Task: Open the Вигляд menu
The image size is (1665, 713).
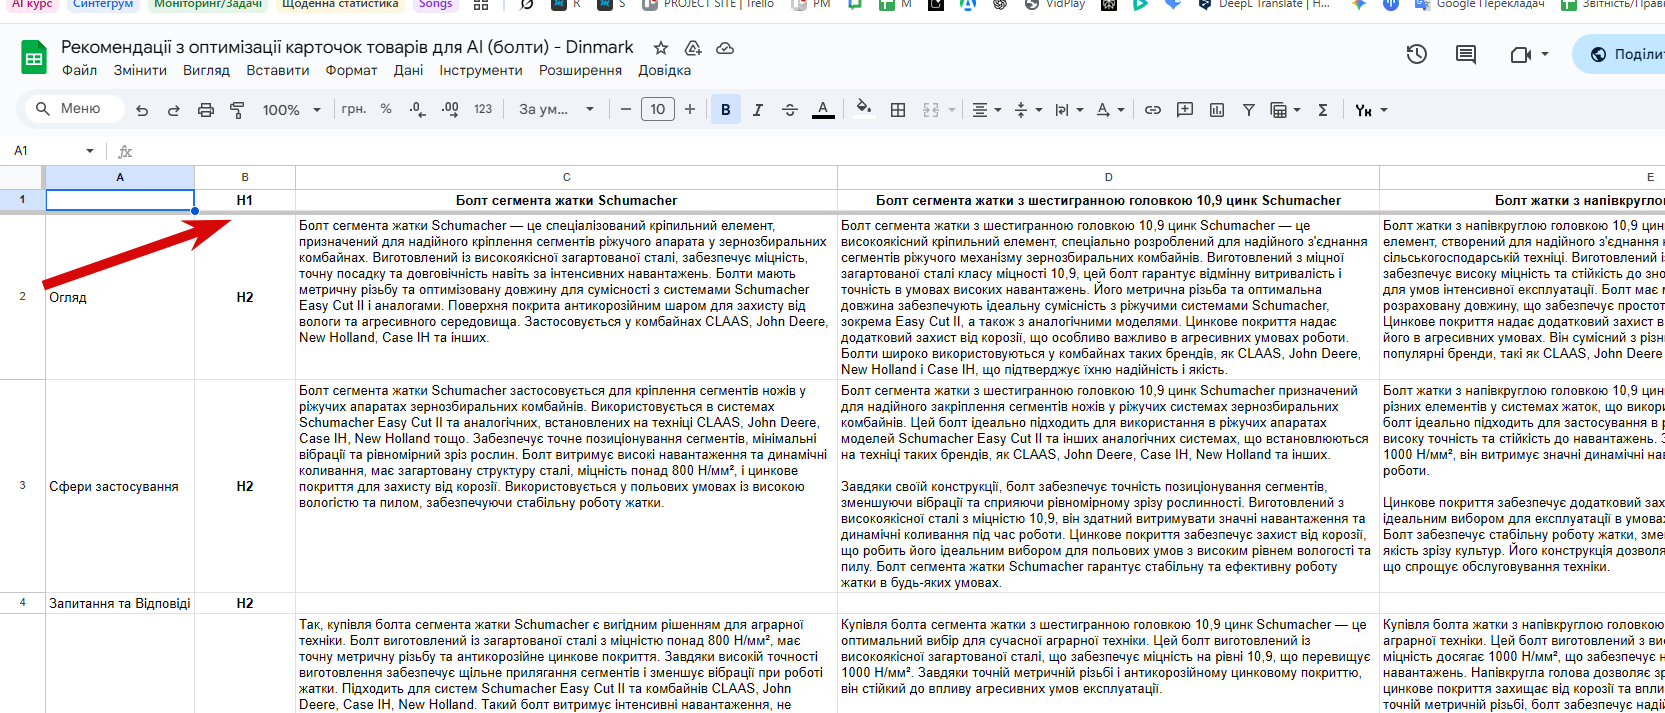Action: pos(206,70)
